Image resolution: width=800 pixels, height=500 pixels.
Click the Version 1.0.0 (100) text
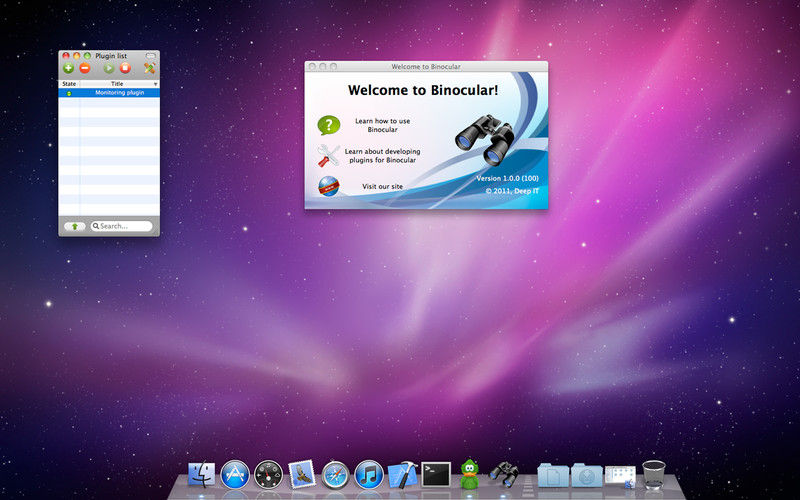tap(507, 178)
